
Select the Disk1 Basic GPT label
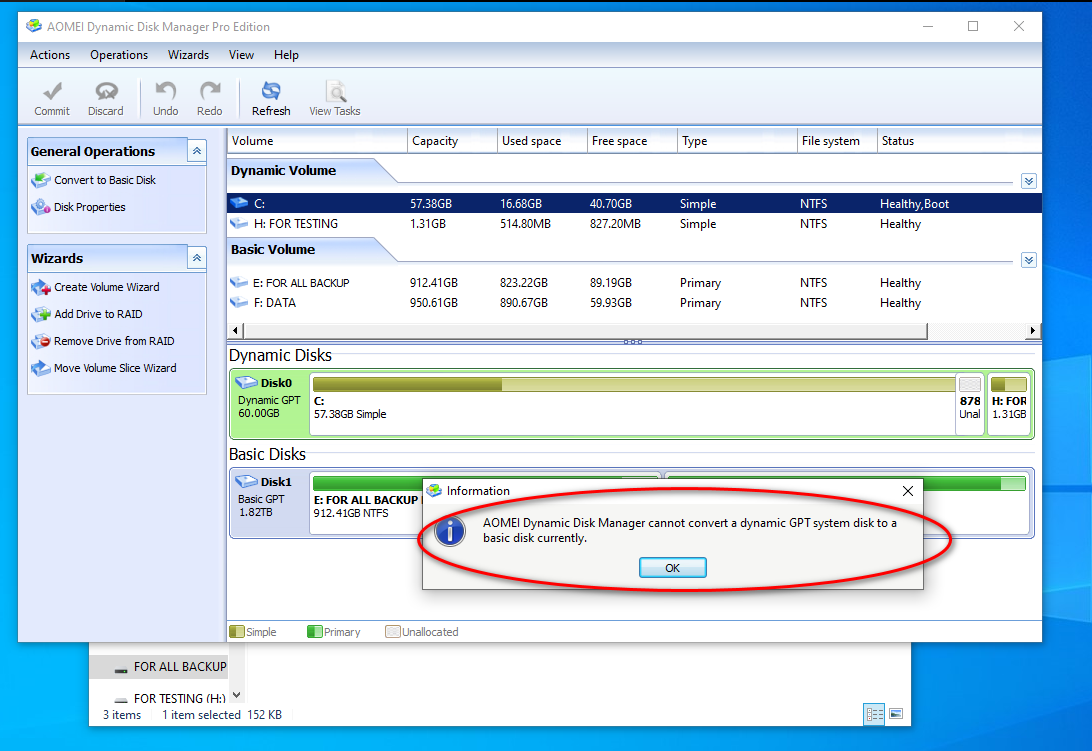point(270,502)
